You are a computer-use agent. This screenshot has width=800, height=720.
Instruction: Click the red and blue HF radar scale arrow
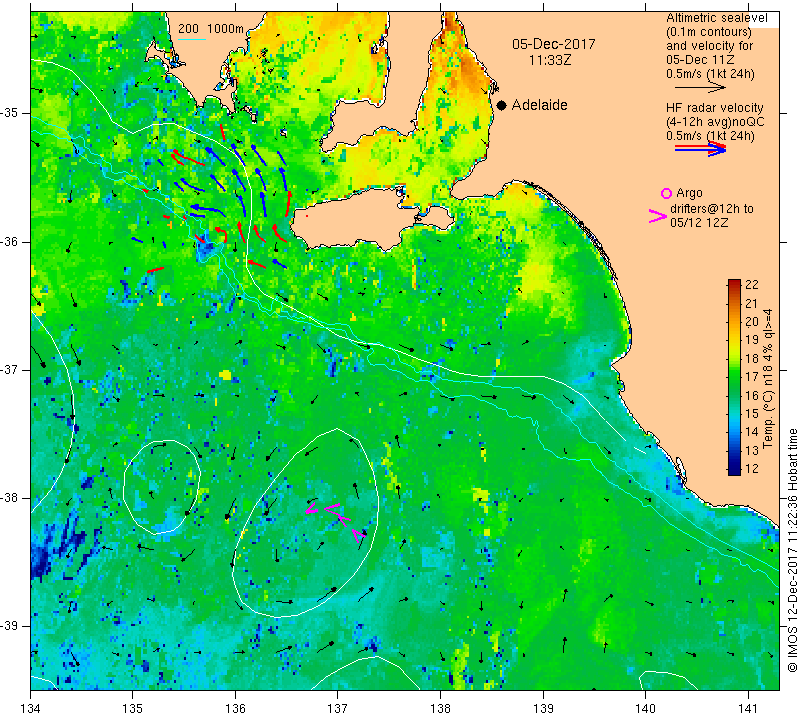tap(701, 148)
